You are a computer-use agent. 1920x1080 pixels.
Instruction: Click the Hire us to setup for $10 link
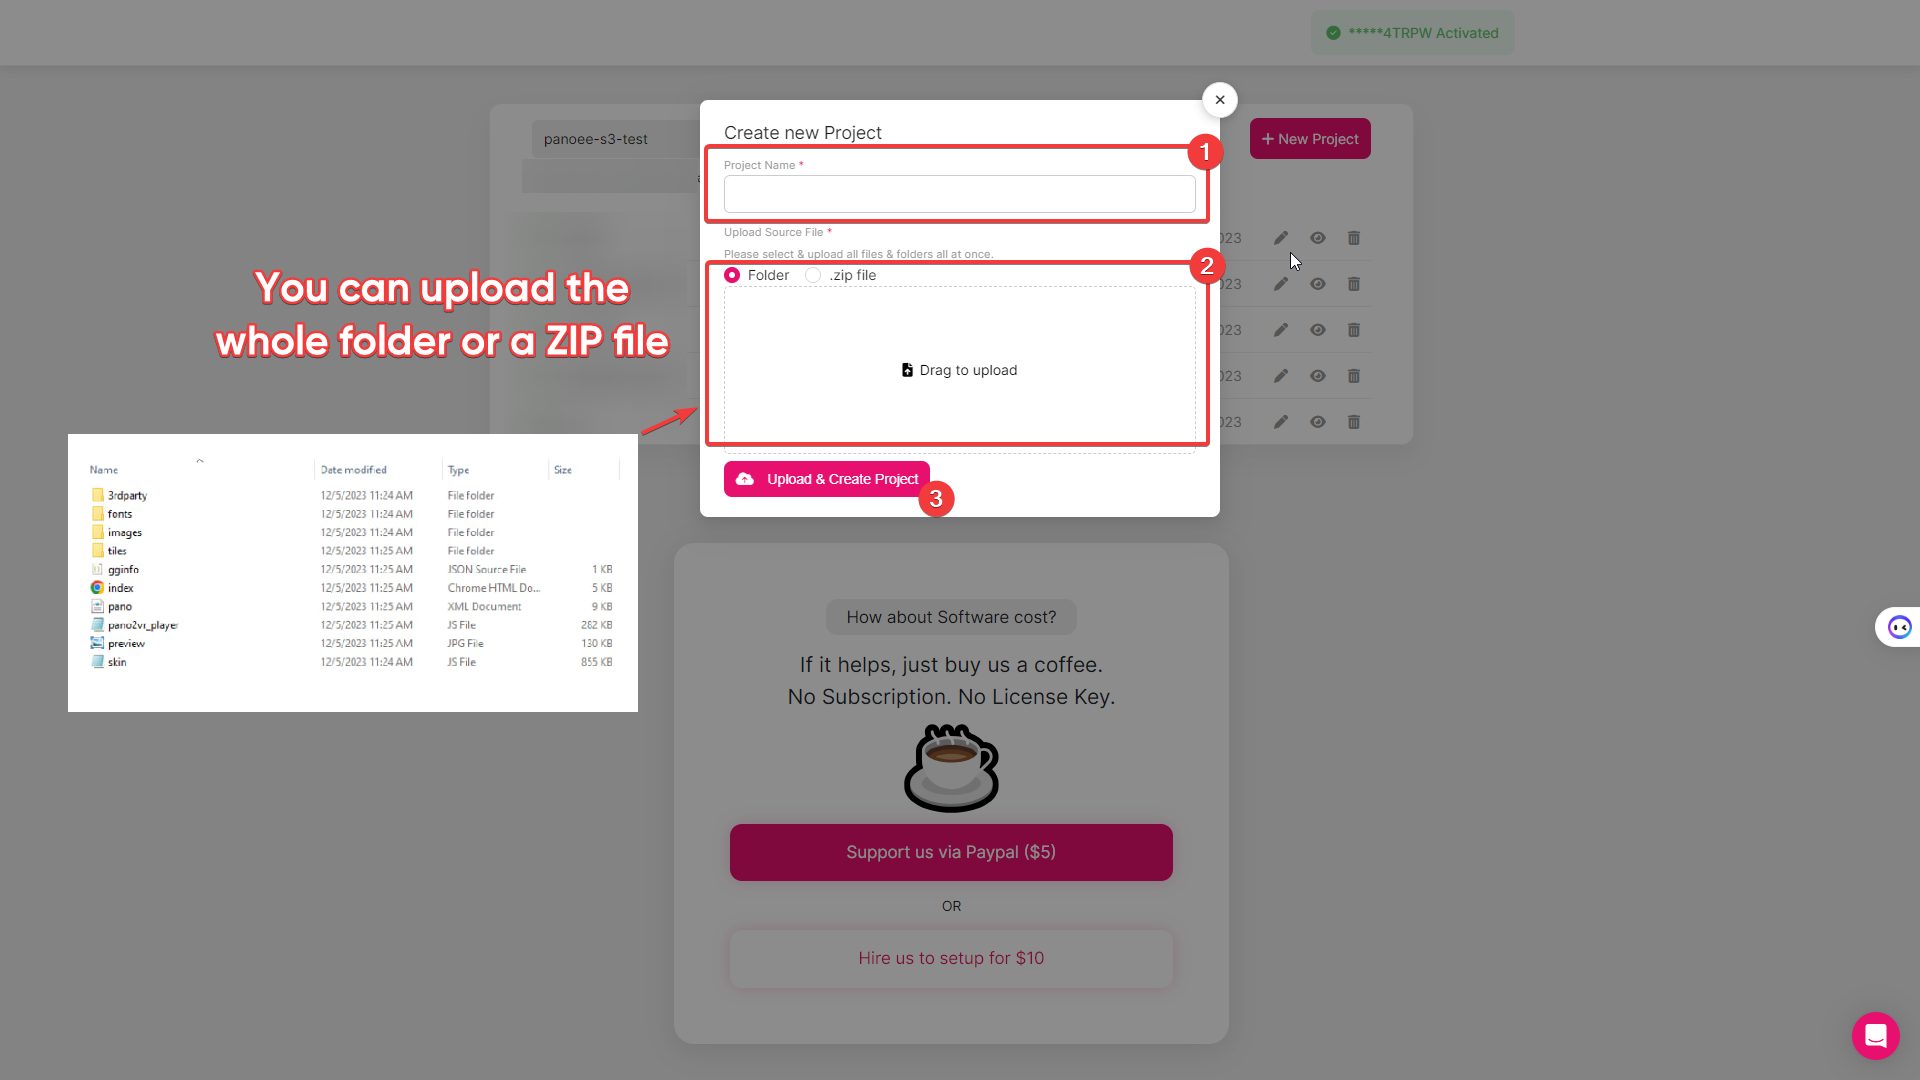click(x=951, y=957)
